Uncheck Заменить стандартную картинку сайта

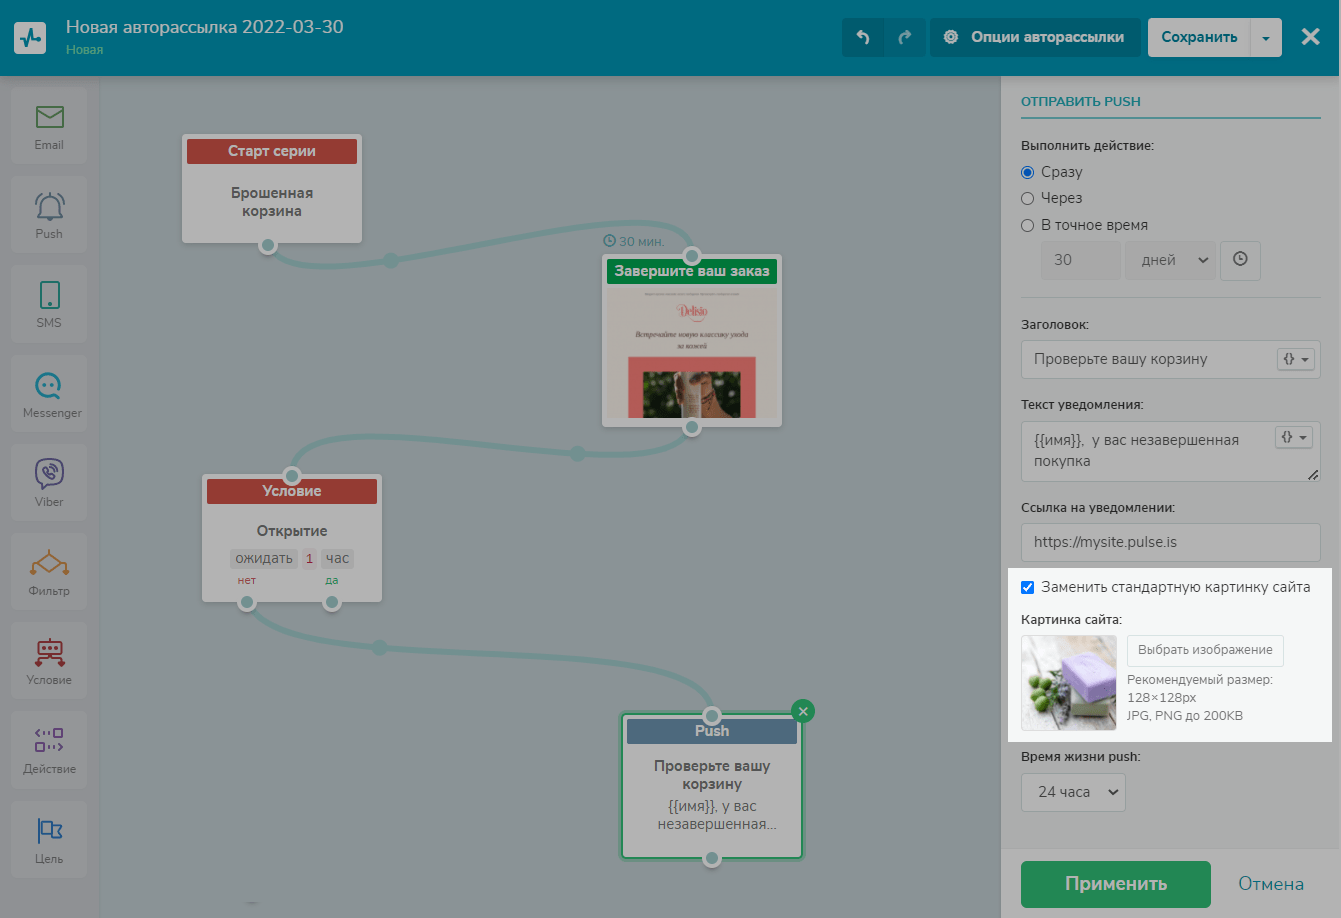point(1027,587)
